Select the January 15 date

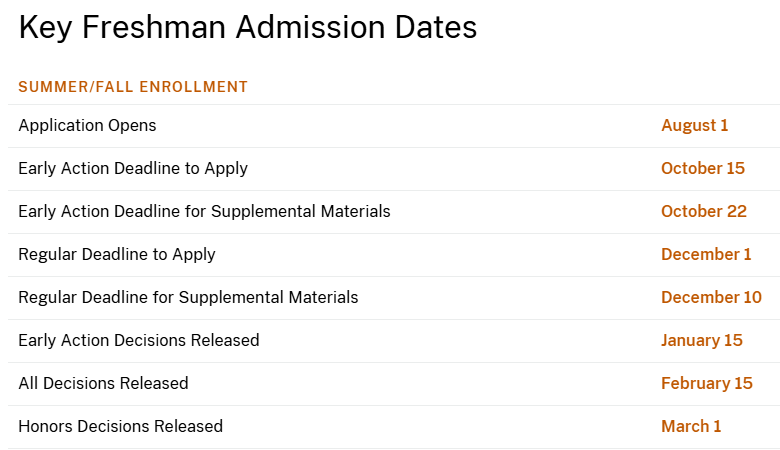[x=701, y=341]
